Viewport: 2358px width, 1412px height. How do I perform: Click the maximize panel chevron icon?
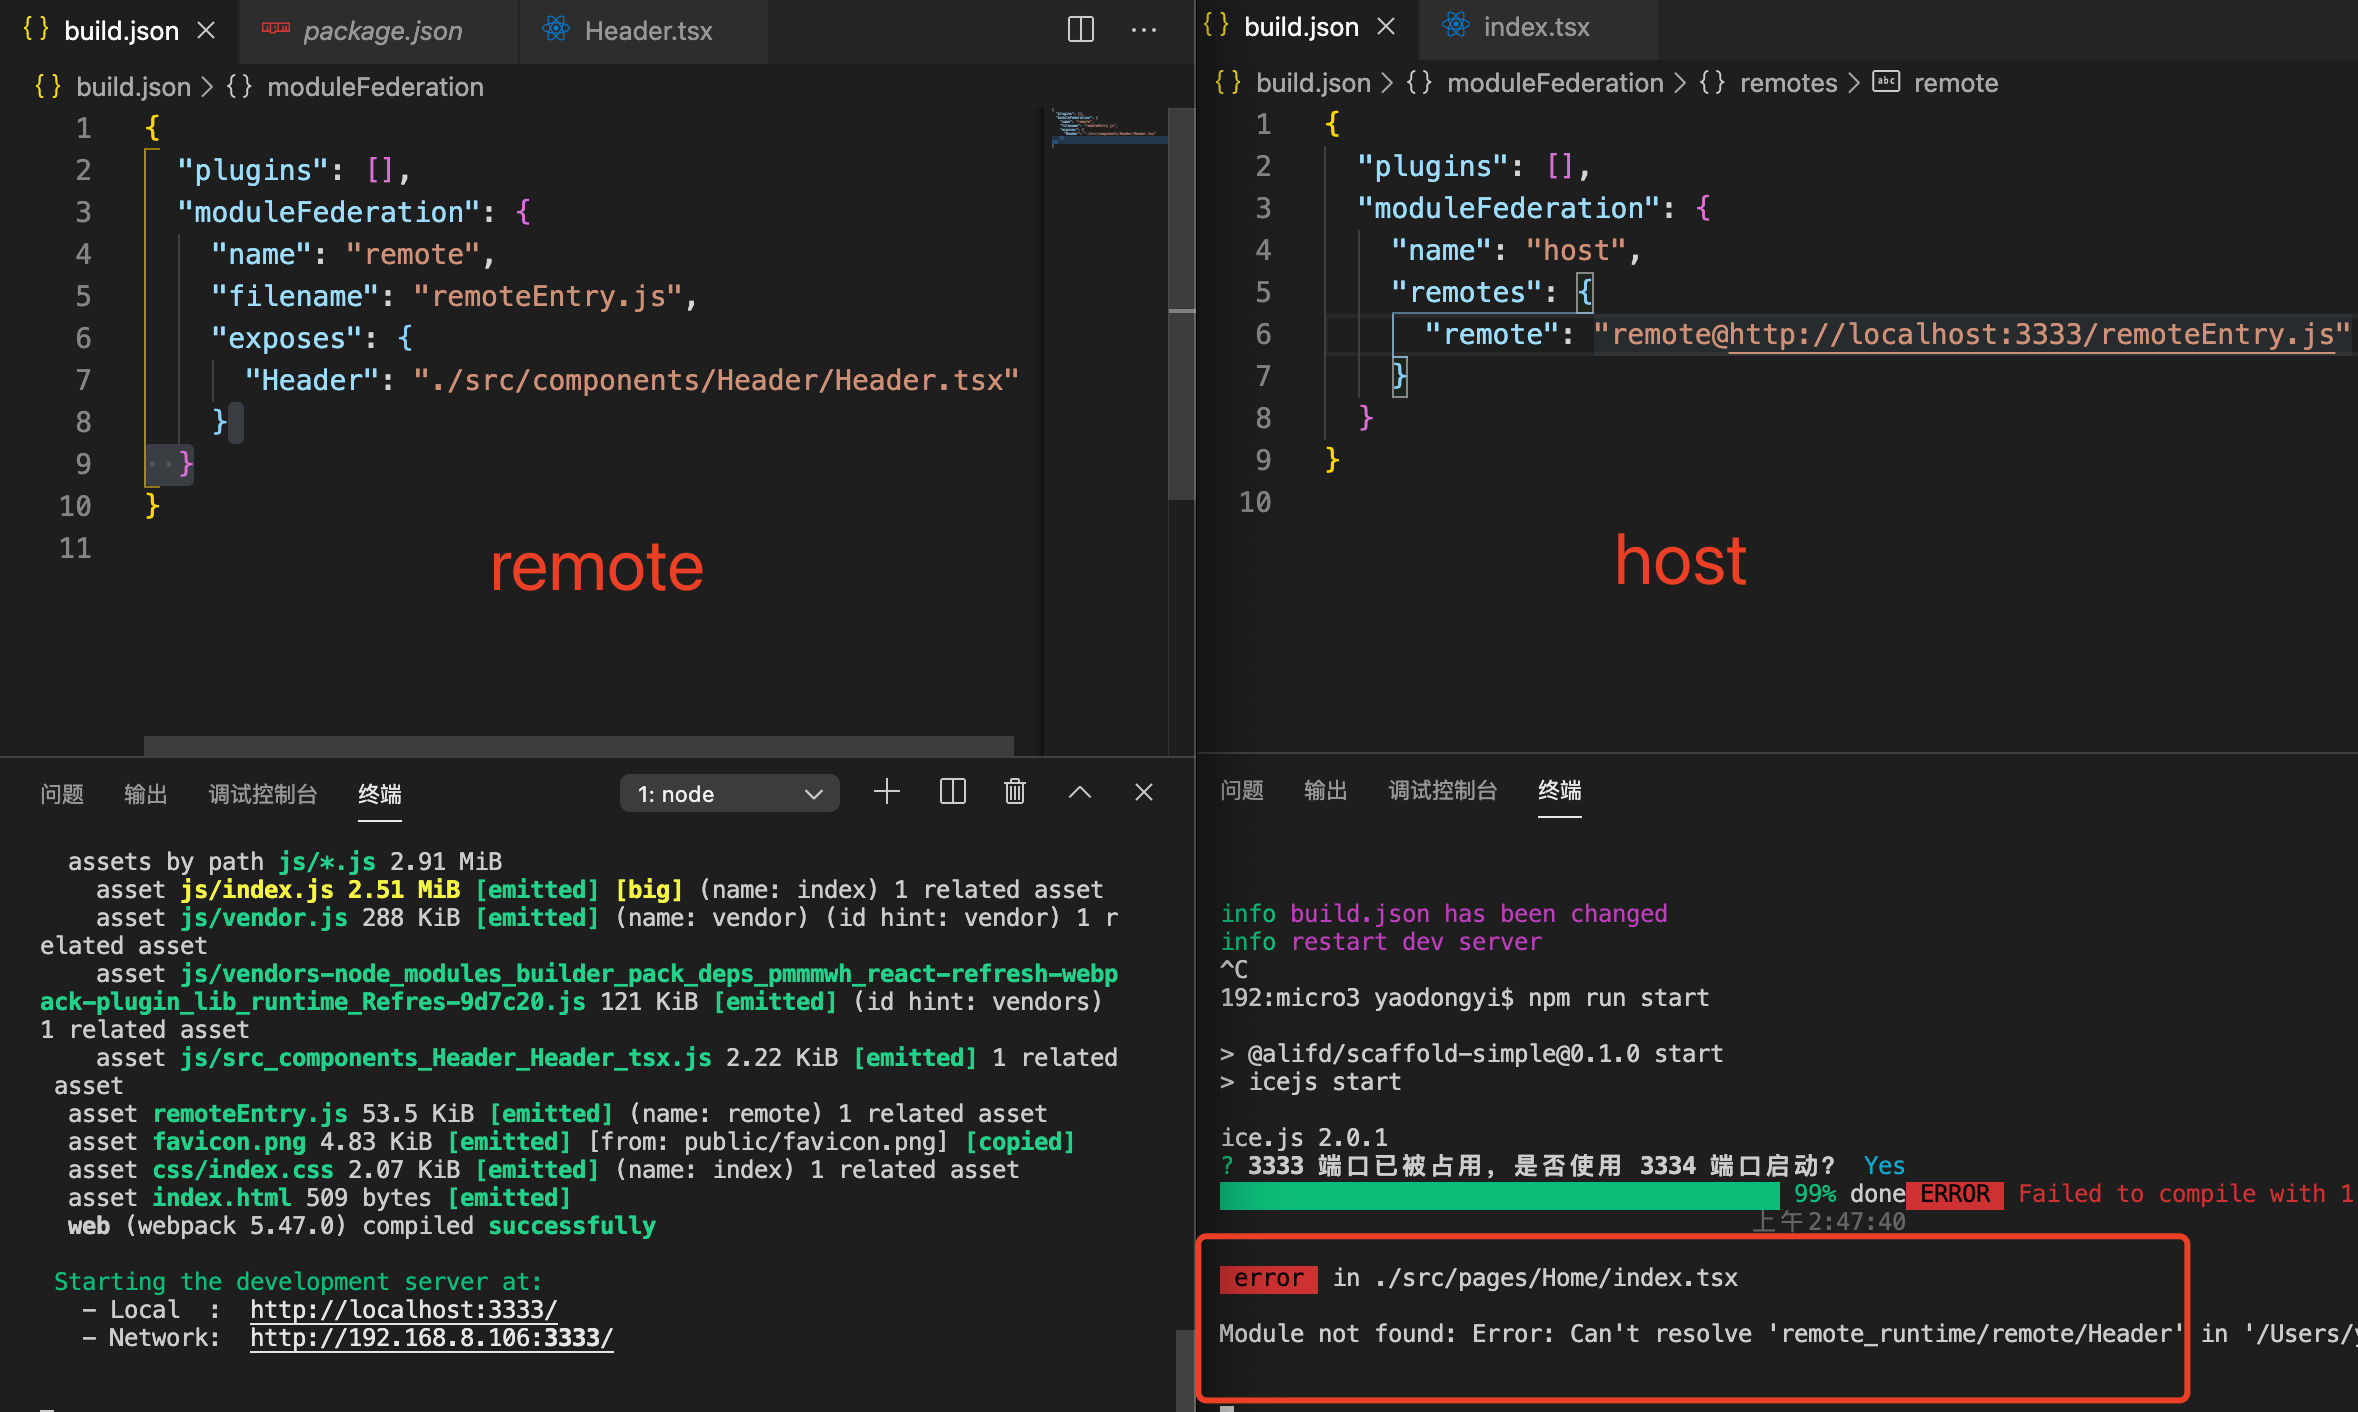[1079, 791]
